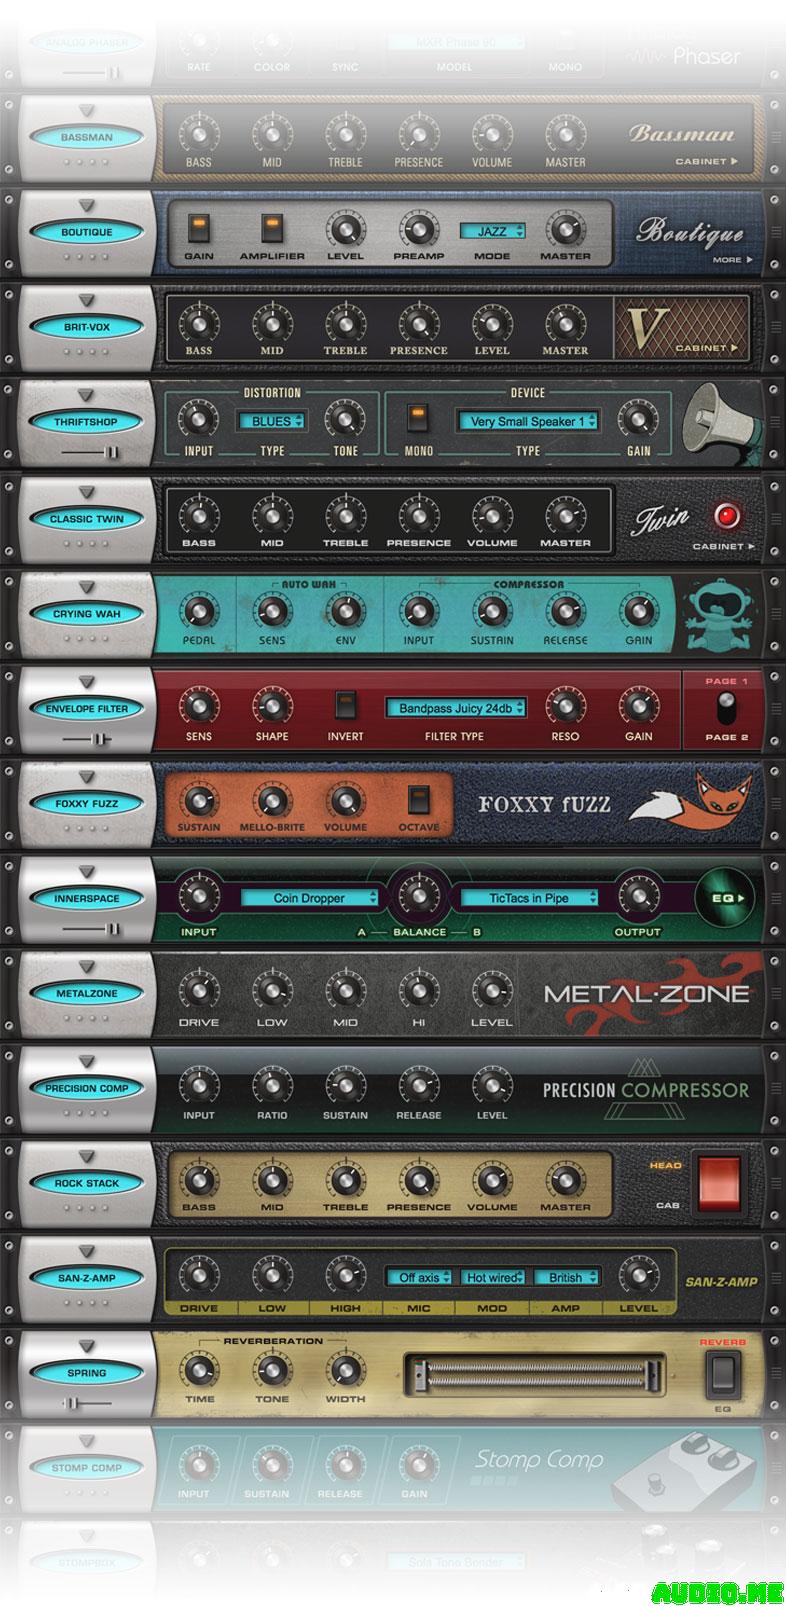Click the Envelope Filter mix slider

[88, 739]
